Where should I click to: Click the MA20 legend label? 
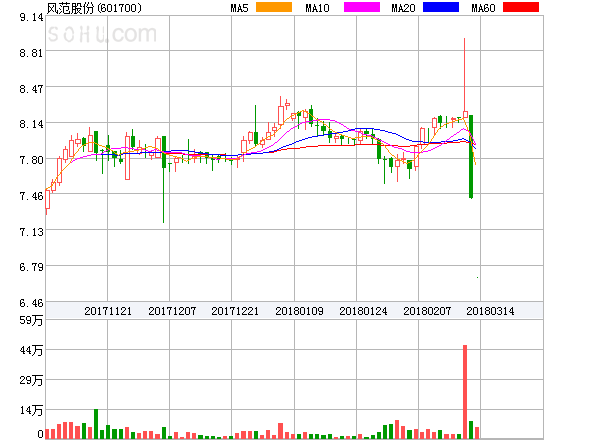pyautogui.click(x=403, y=8)
